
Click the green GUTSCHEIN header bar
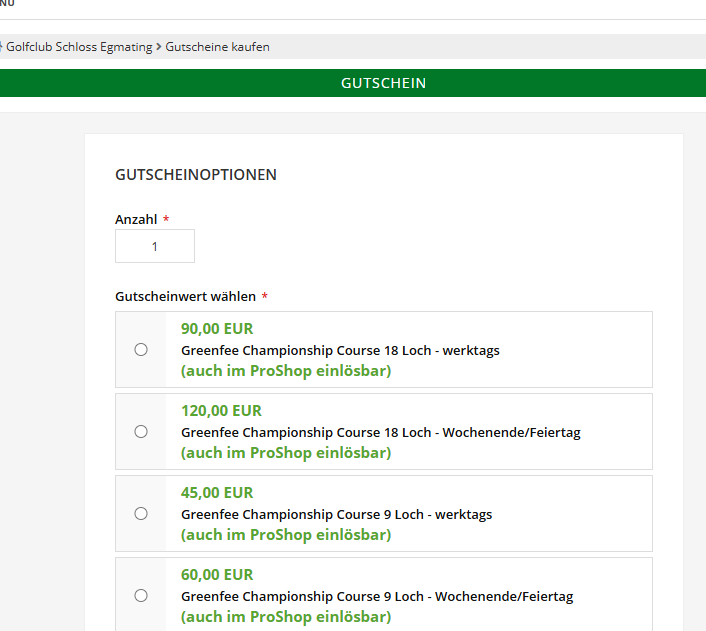click(353, 83)
